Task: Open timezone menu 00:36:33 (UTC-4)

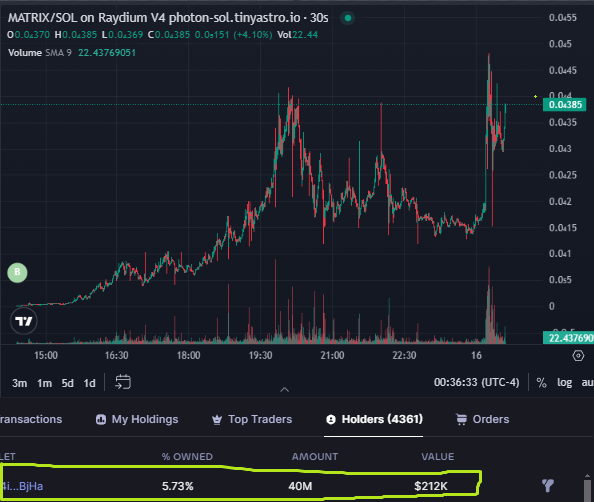Action: pyautogui.click(x=477, y=382)
